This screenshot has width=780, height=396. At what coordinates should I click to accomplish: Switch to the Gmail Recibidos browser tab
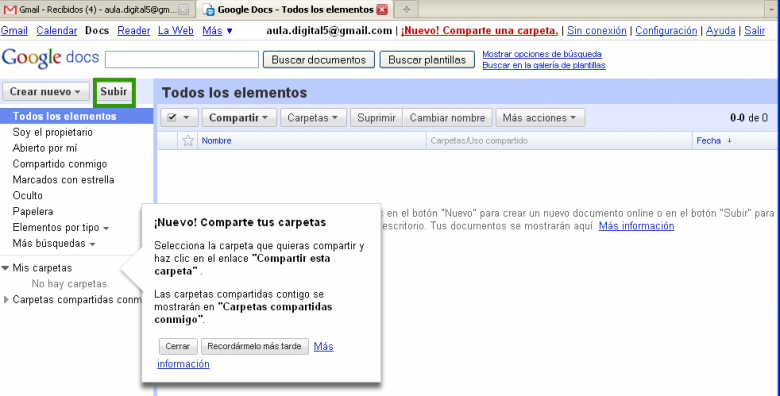tap(97, 9)
